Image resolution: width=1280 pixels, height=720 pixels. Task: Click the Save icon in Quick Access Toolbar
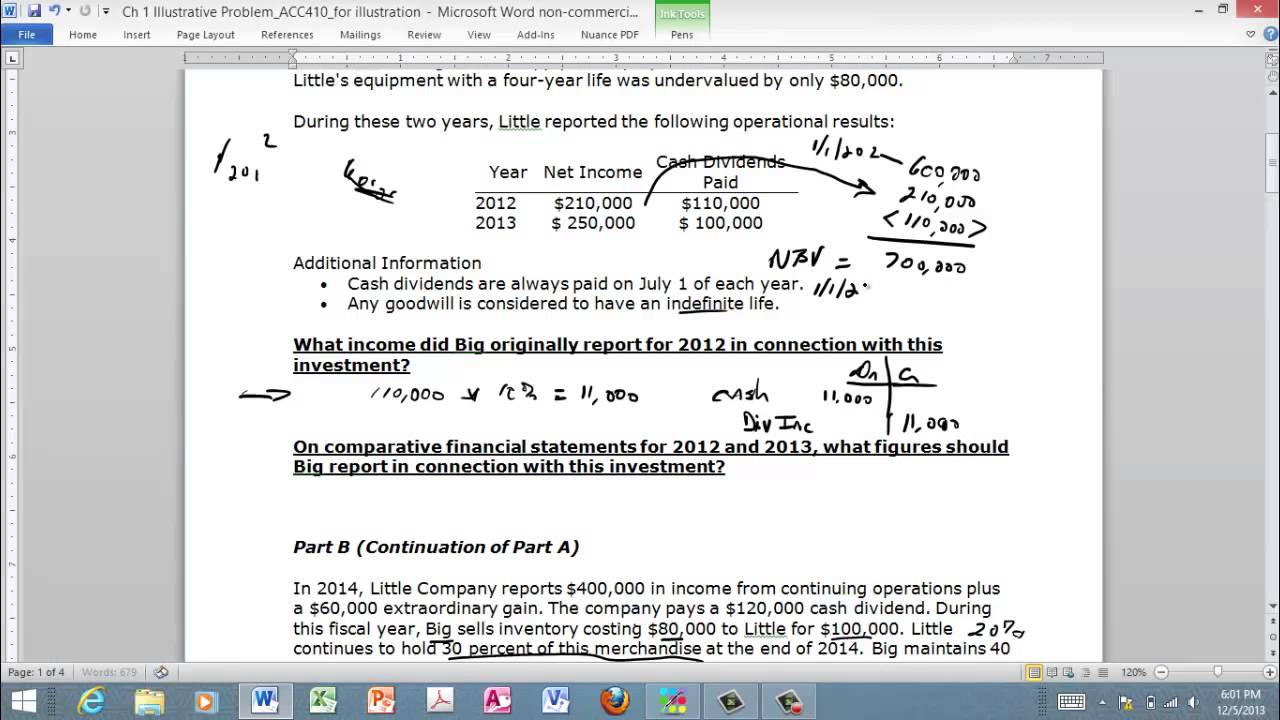34,11
